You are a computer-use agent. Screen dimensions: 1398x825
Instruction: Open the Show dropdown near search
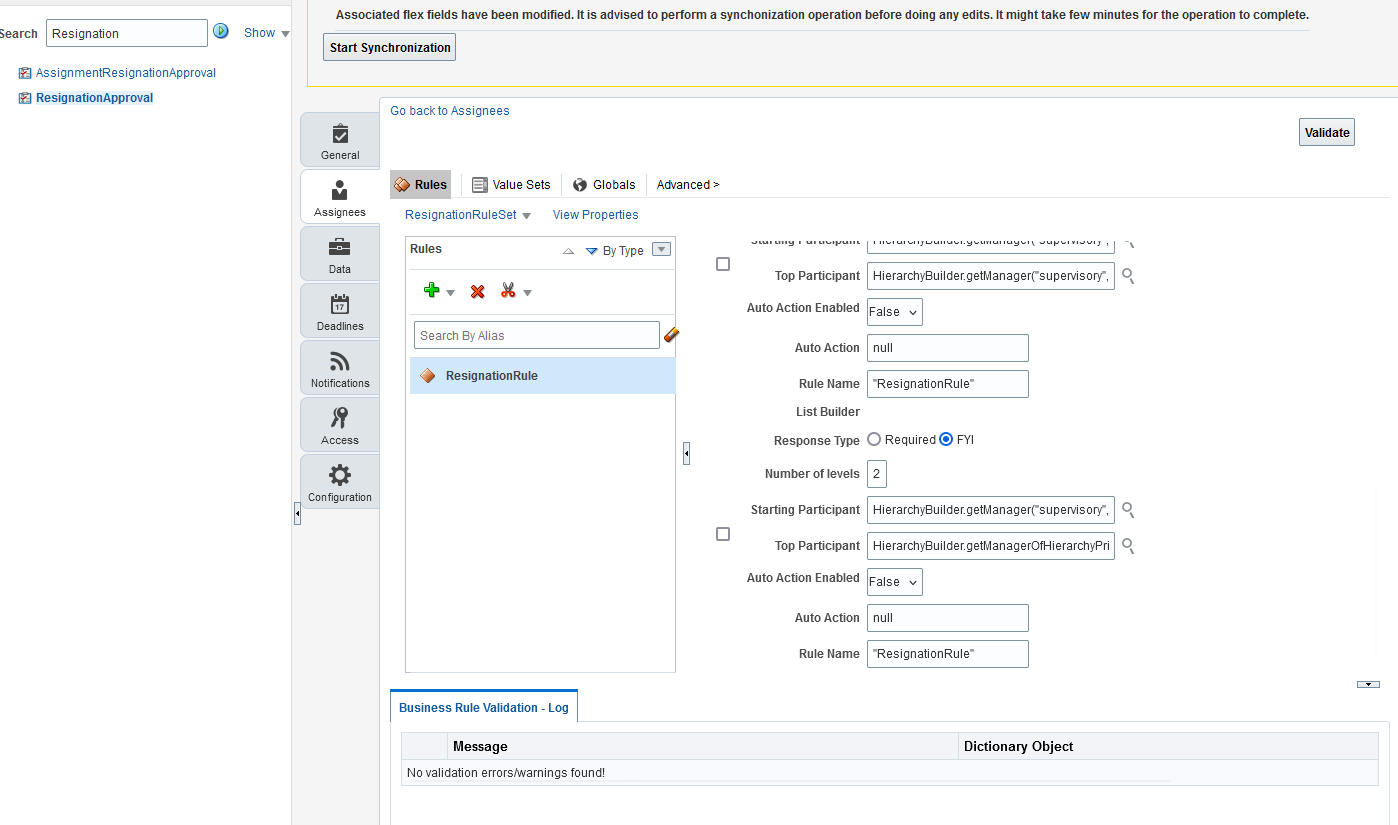point(267,33)
